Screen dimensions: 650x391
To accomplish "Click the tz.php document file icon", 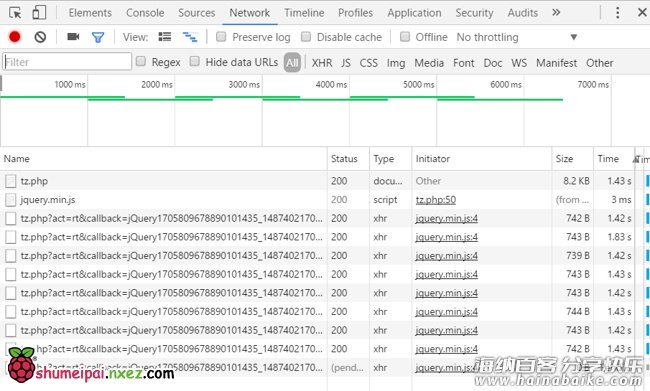I will [11, 181].
